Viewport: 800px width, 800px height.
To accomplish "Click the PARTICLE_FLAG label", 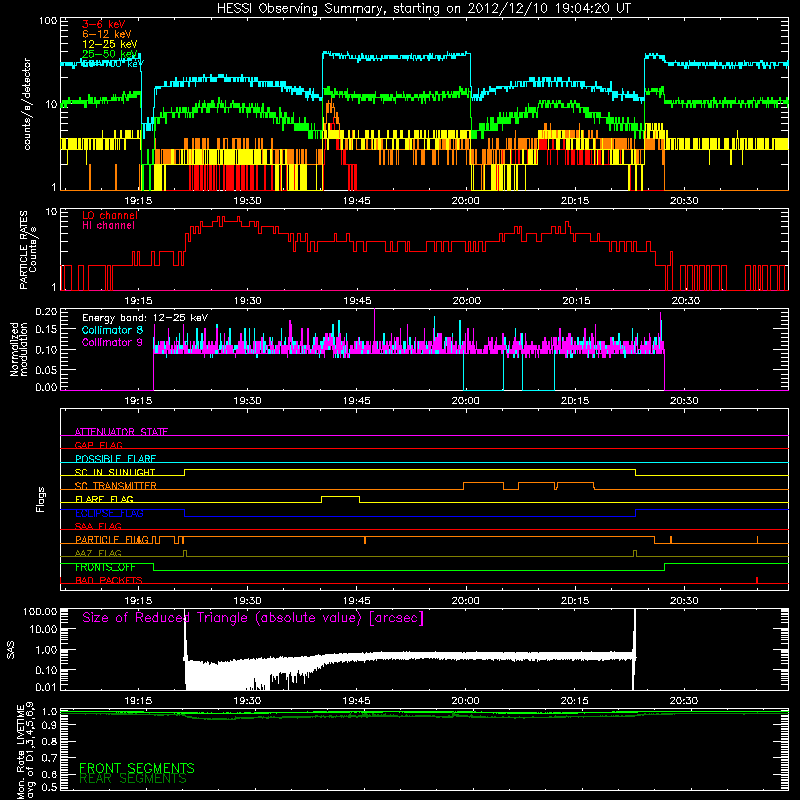I will [x=112, y=539].
